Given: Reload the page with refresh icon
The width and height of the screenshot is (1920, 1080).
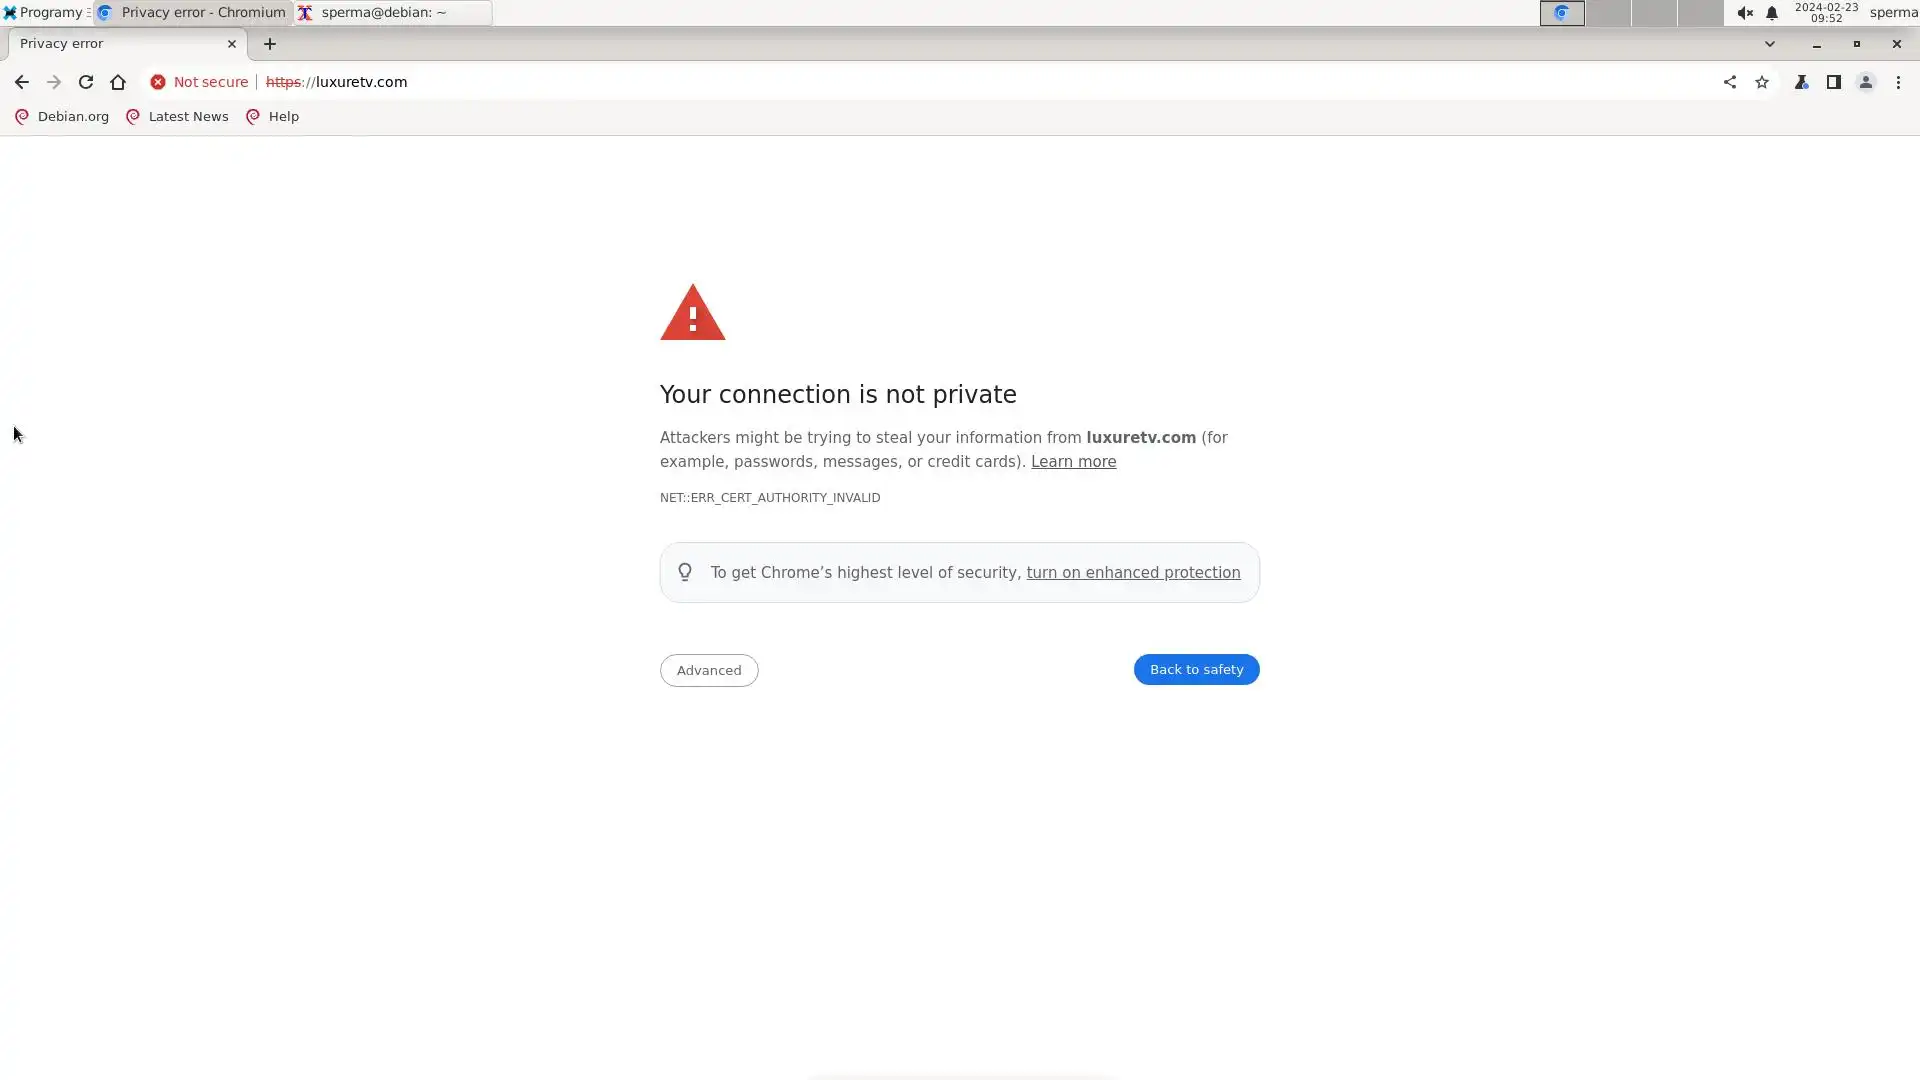Looking at the screenshot, I should [86, 82].
